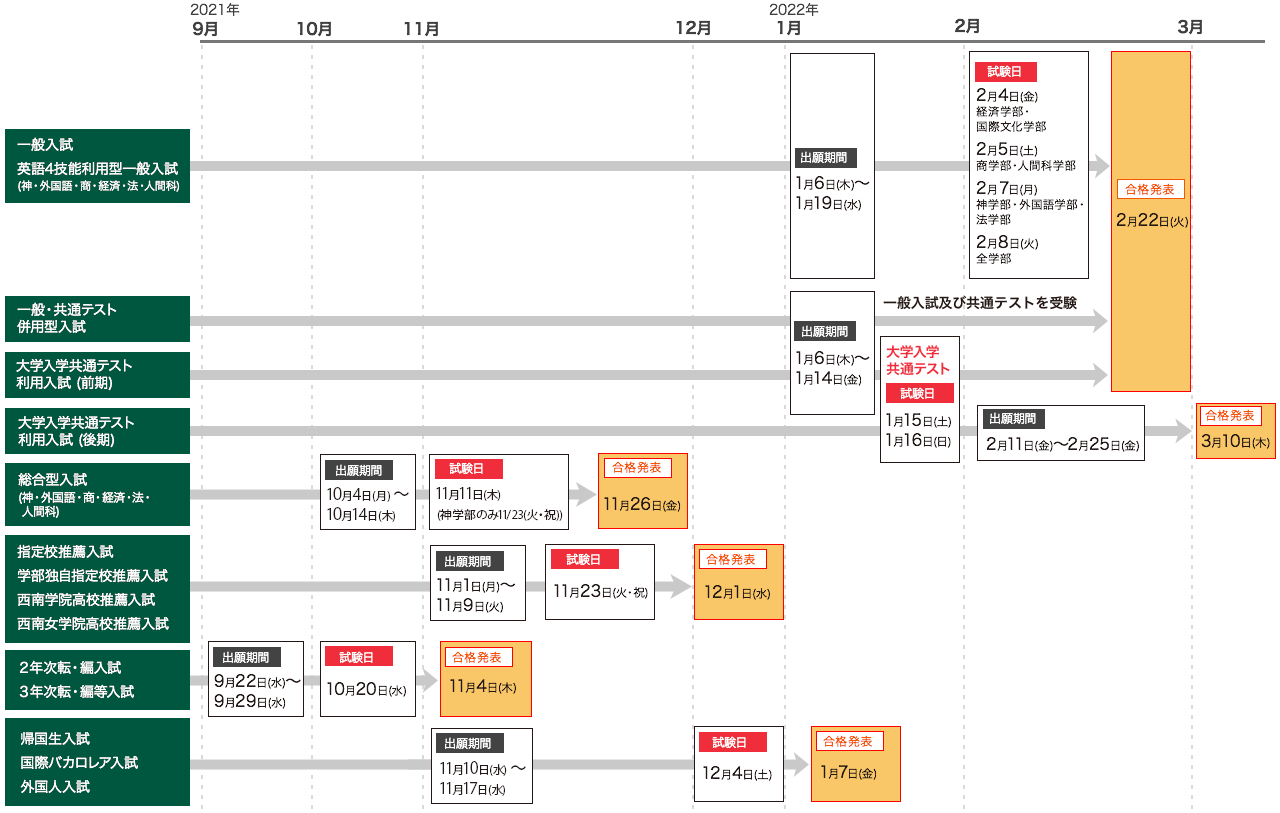Click the 12月4日(土) exam date
1280x813 pixels.
click(x=736, y=774)
